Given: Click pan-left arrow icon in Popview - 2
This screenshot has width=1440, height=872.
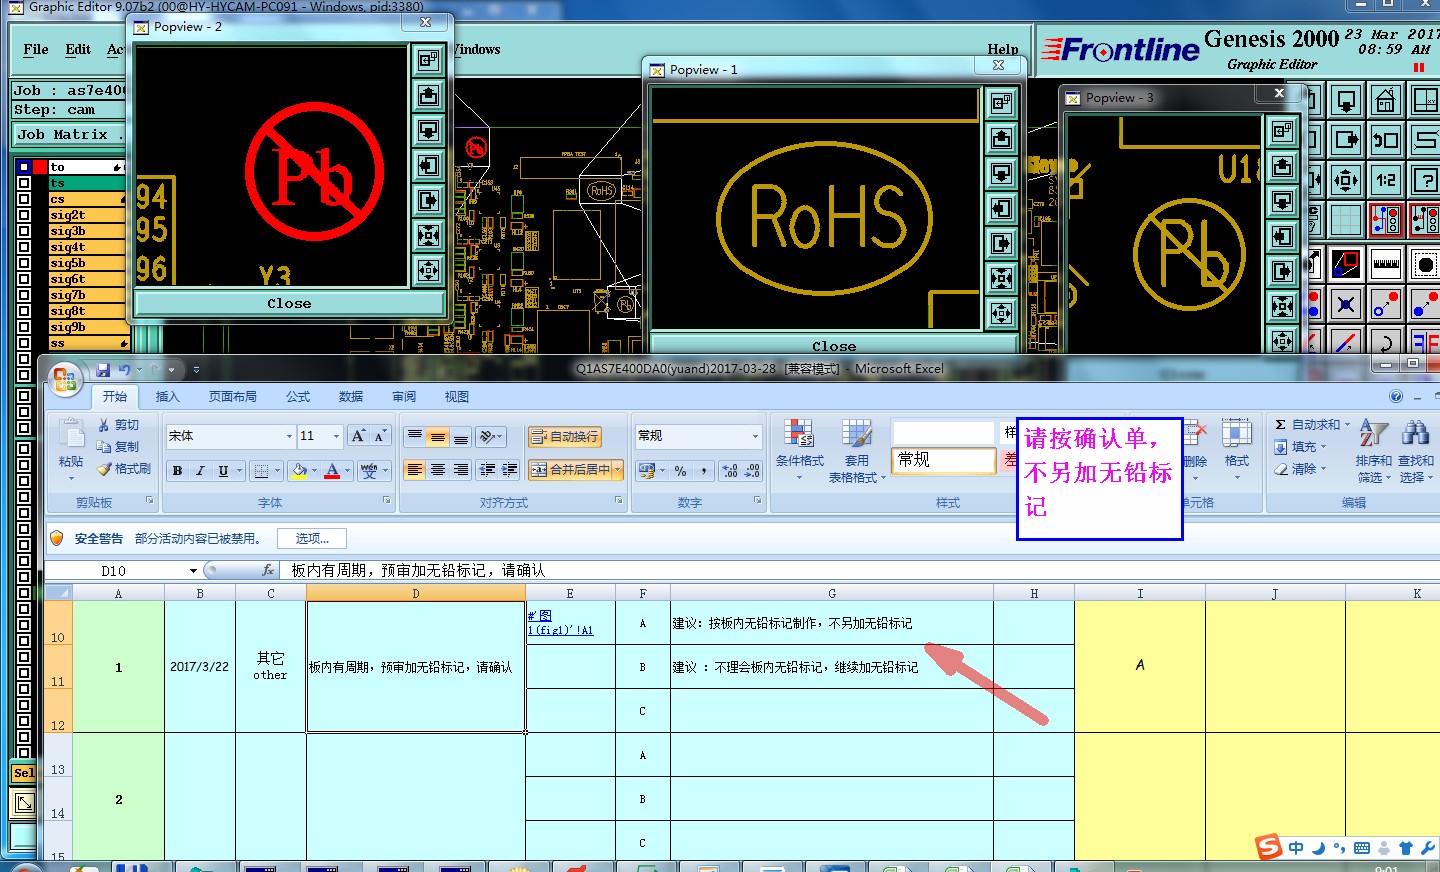Looking at the screenshot, I should tap(428, 166).
